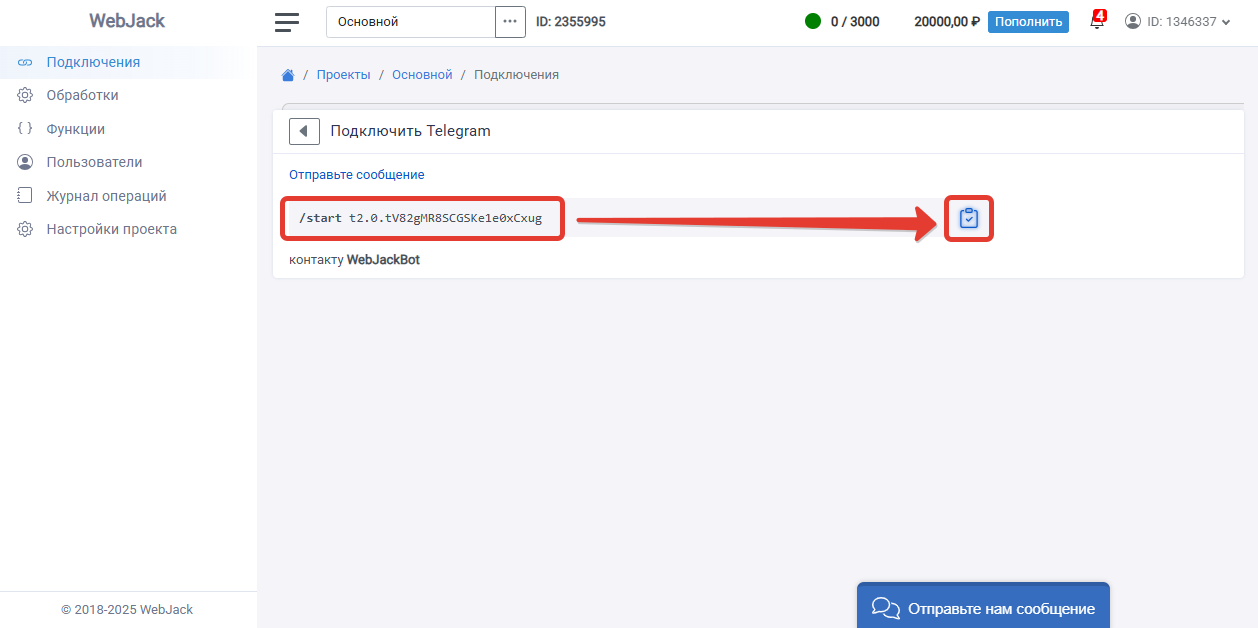Open the Подключения sidebar section
The image size is (1258, 628).
(128, 62)
